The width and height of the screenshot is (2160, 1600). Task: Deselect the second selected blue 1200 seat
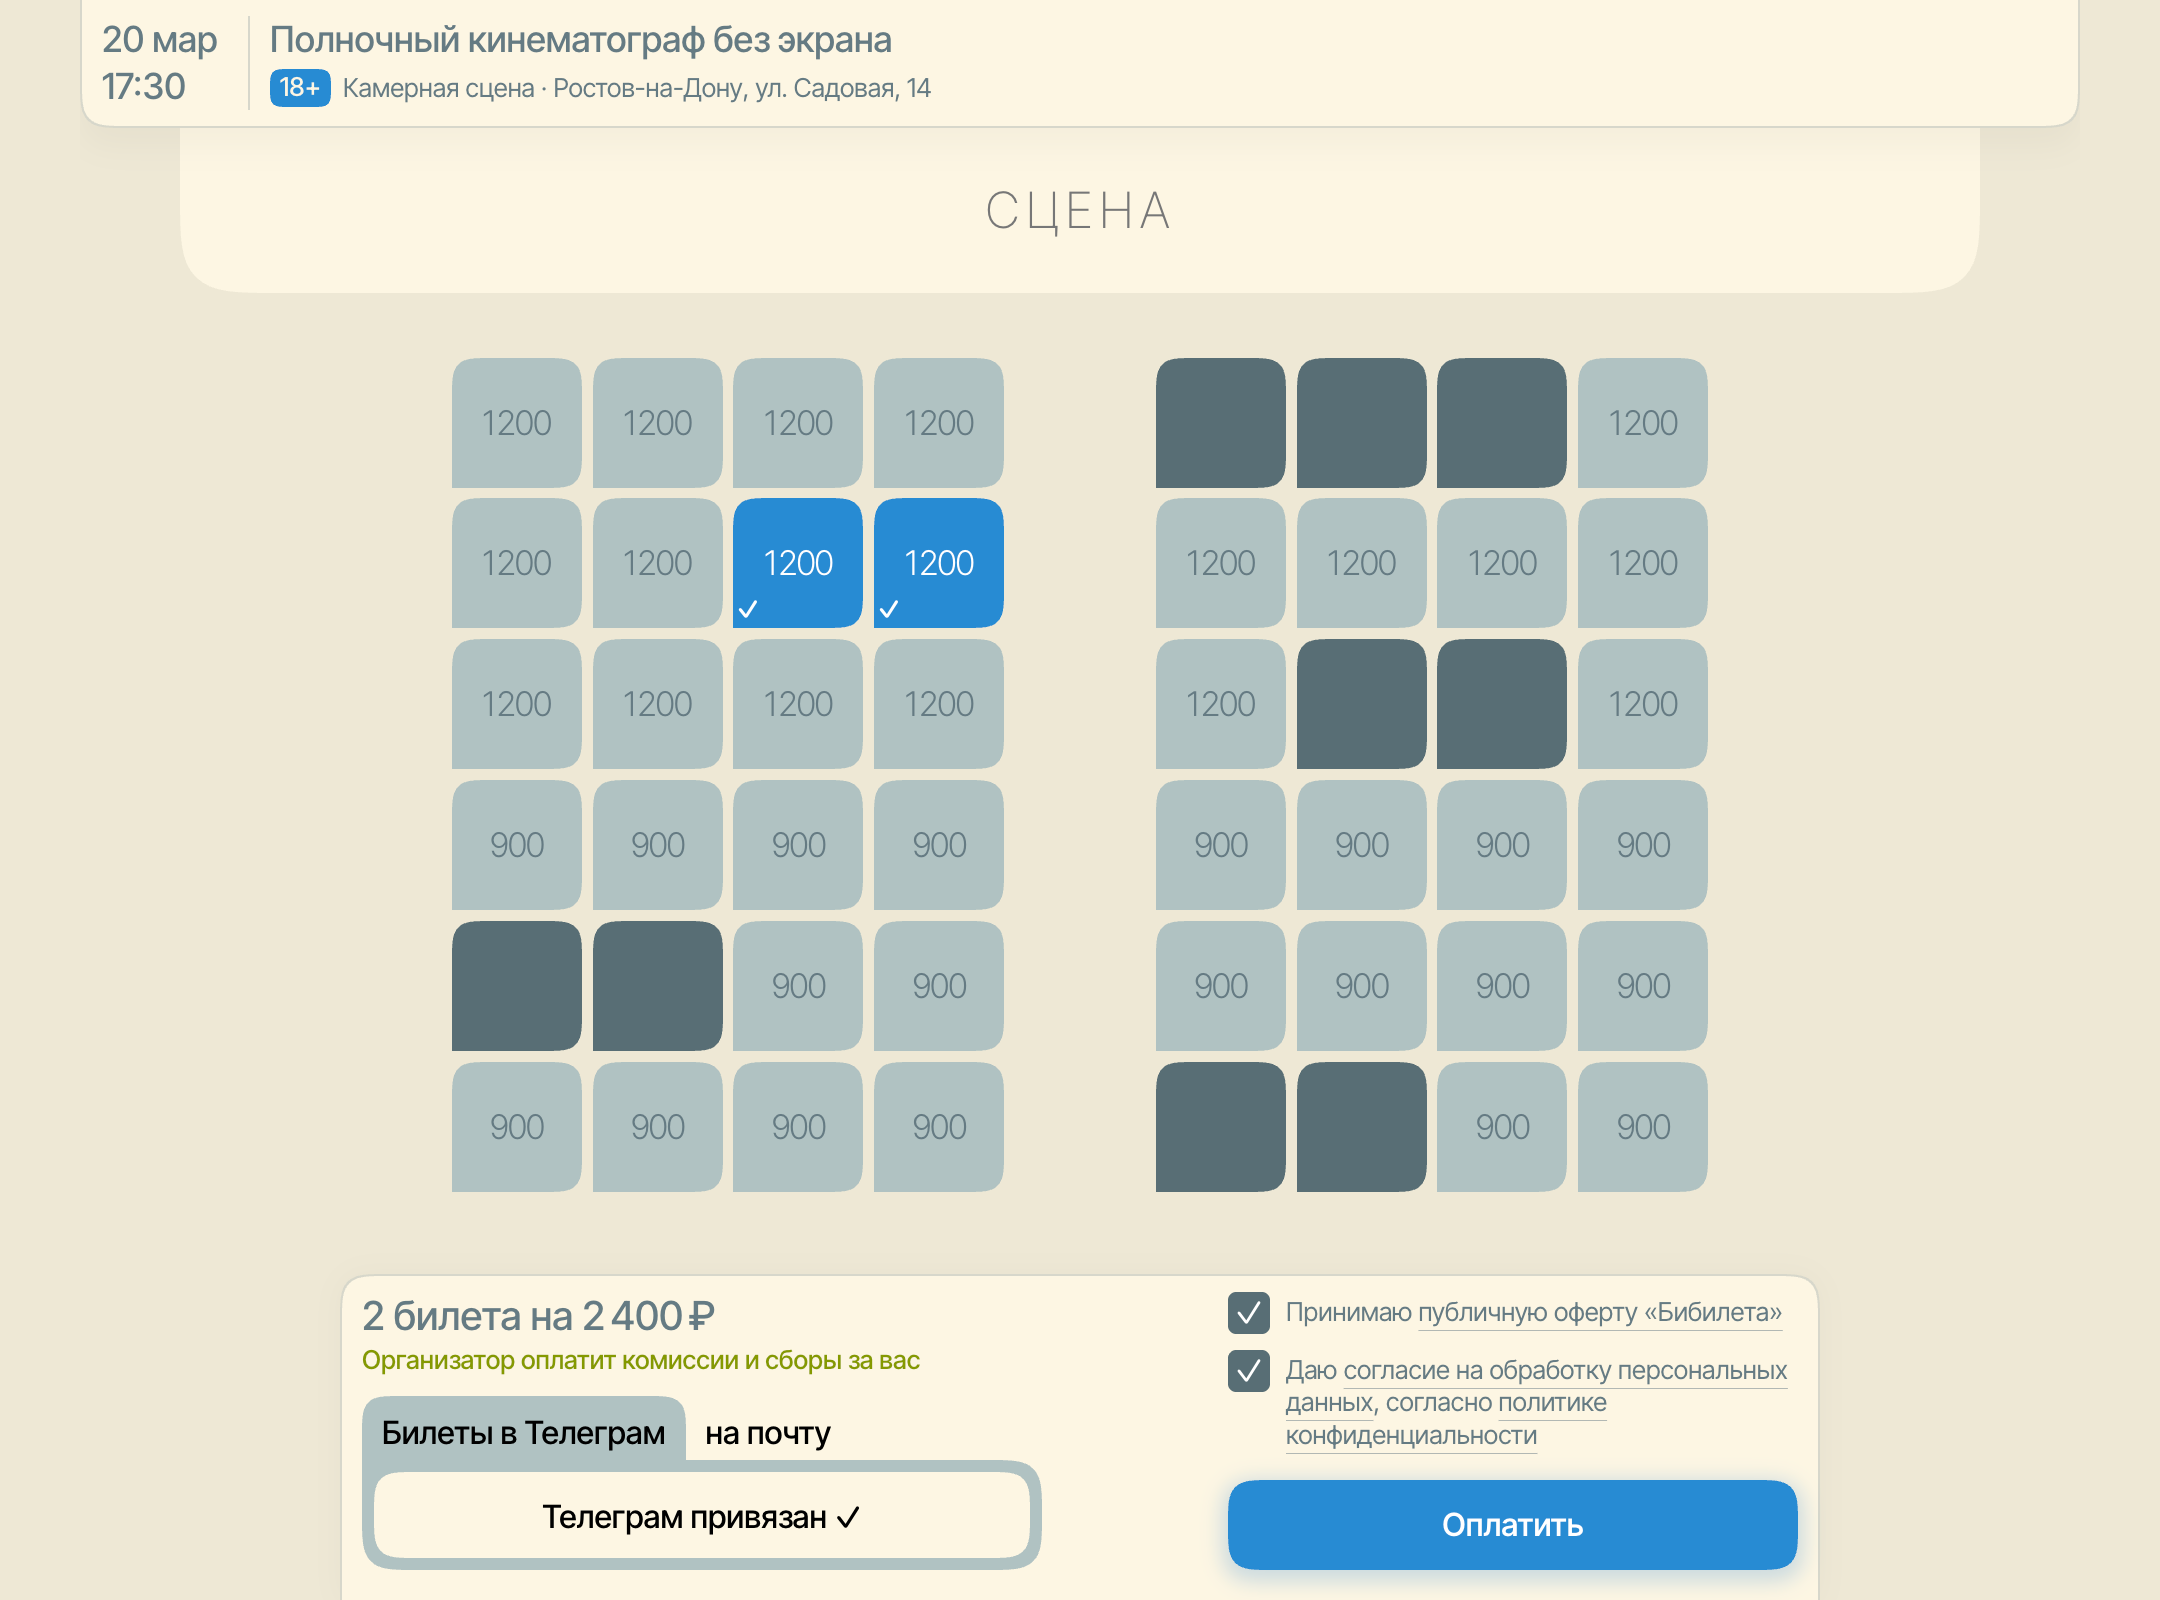(x=938, y=563)
